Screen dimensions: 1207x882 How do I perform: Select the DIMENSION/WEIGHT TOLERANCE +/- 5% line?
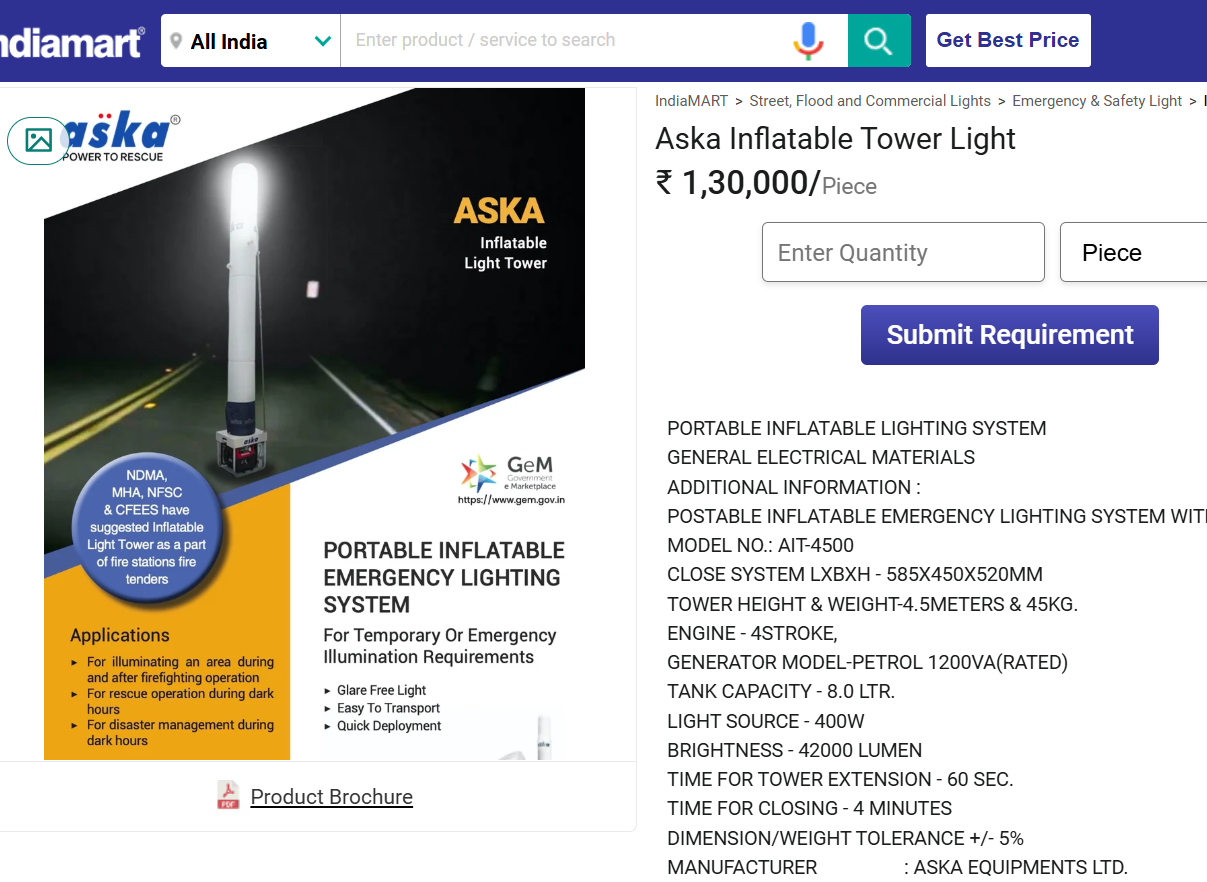(x=845, y=838)
